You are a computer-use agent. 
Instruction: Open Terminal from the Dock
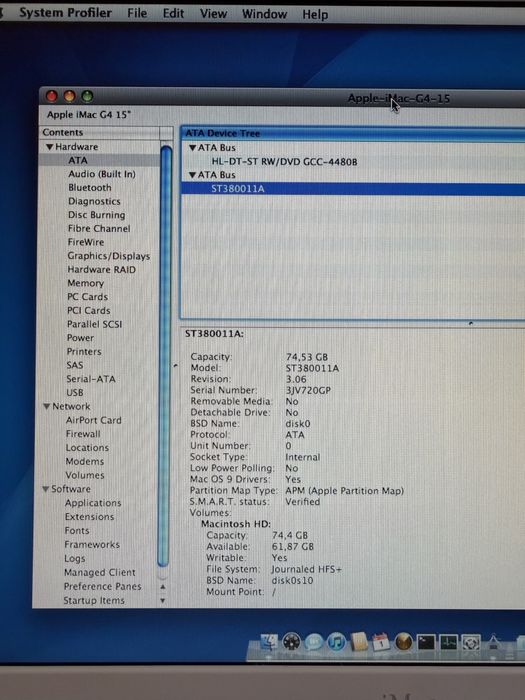click(426, 642)
